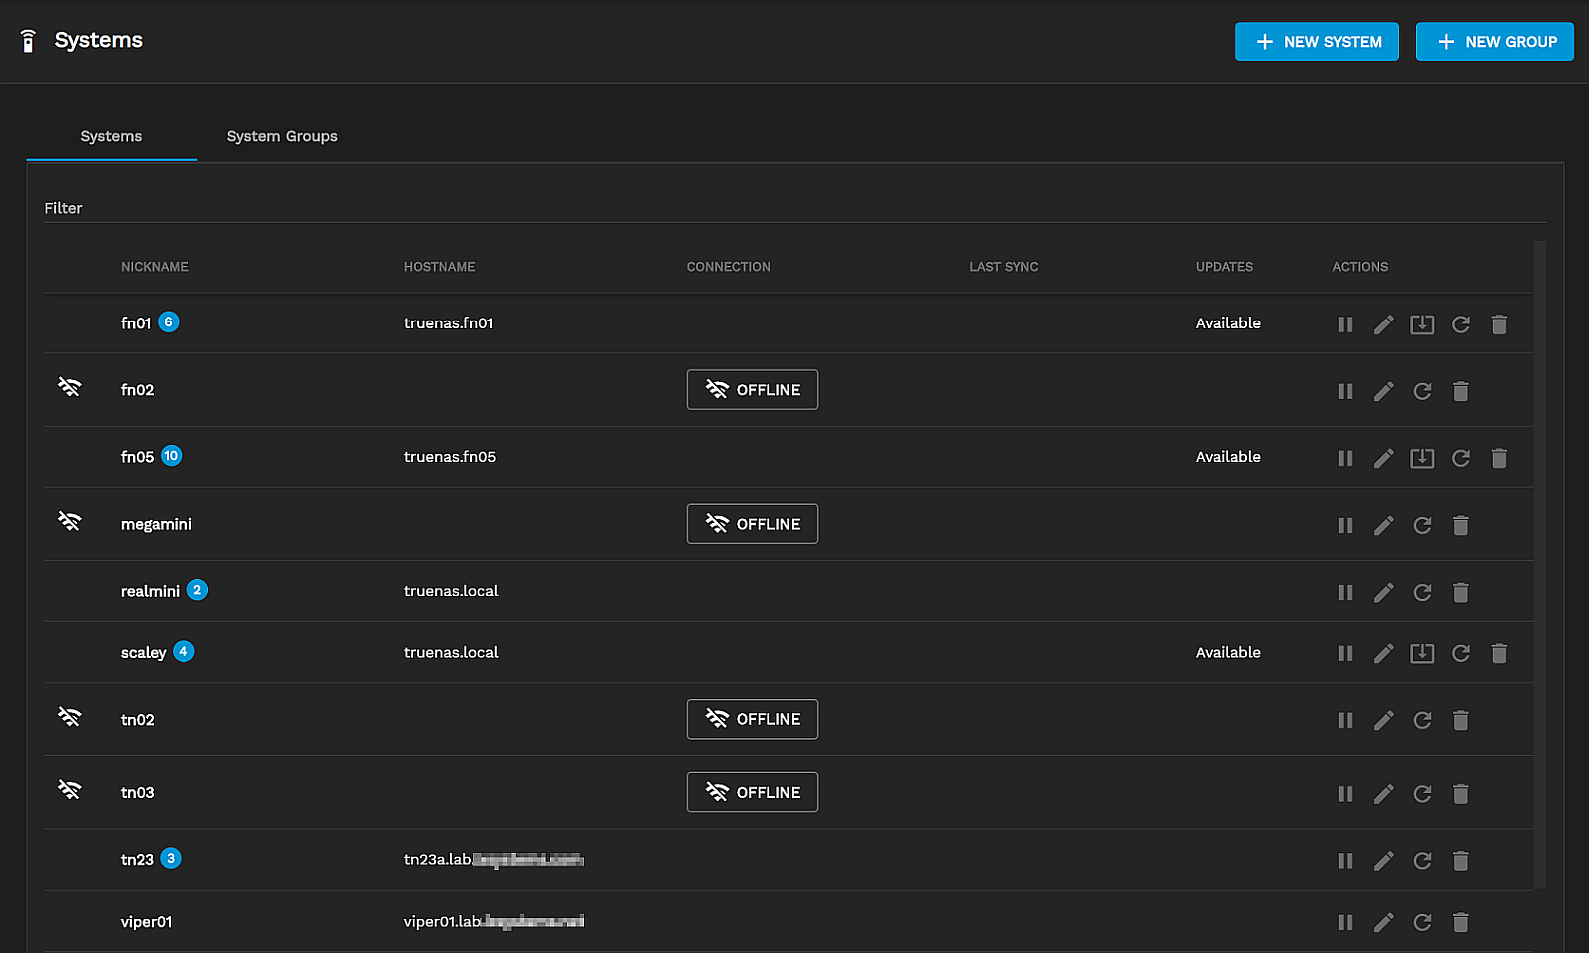
Task: Focus the Filter input field
Action: 794,208
